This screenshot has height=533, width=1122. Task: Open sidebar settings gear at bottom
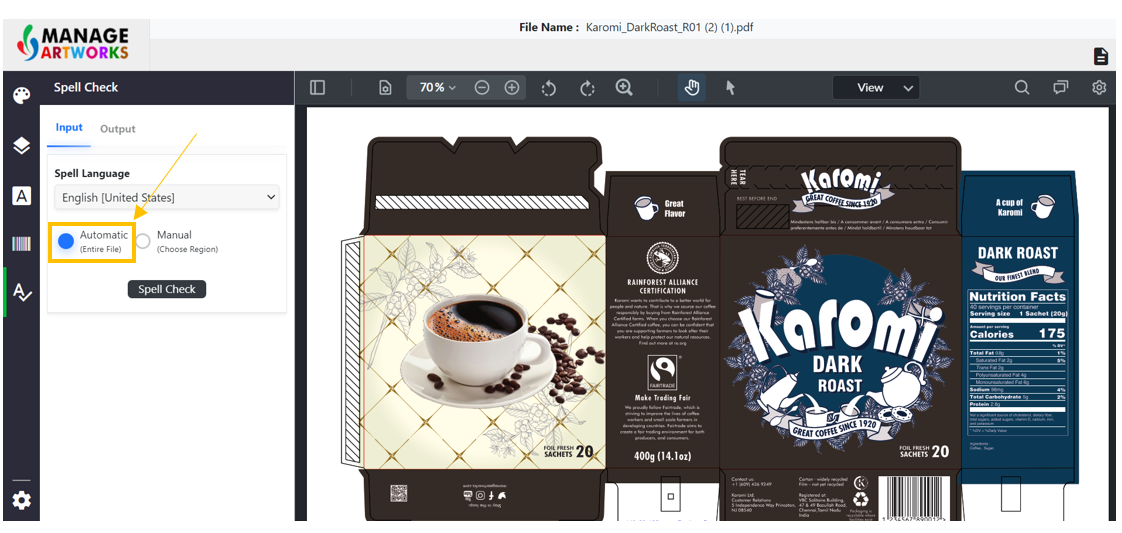click(x=21, y=500)
